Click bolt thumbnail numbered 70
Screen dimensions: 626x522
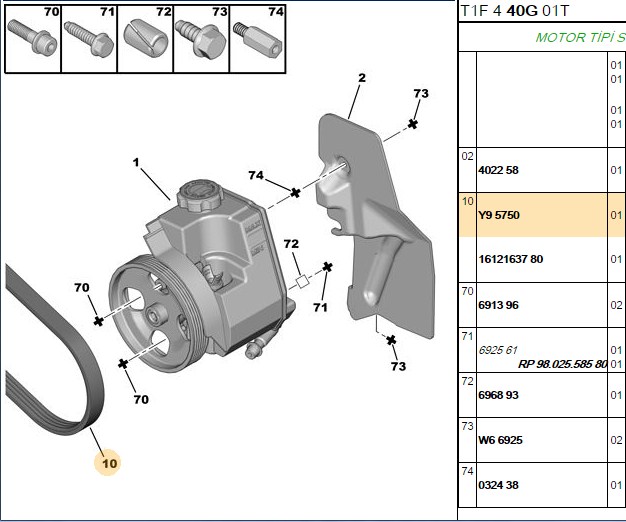(33, 39)
